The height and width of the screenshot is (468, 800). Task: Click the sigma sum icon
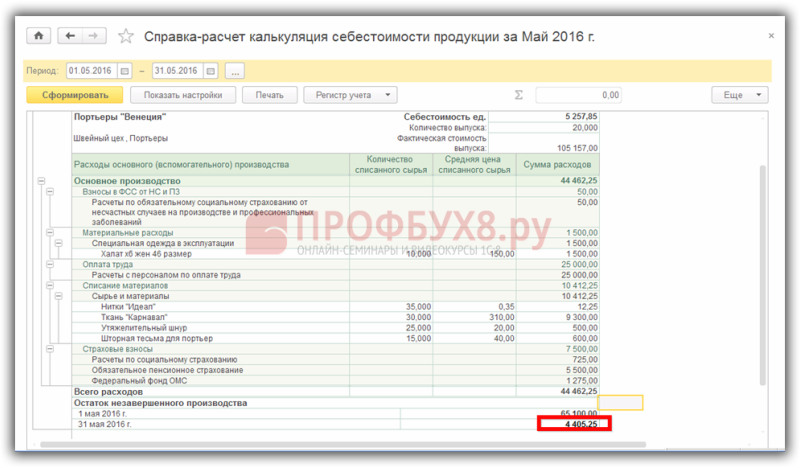click(x=518, y=95)
